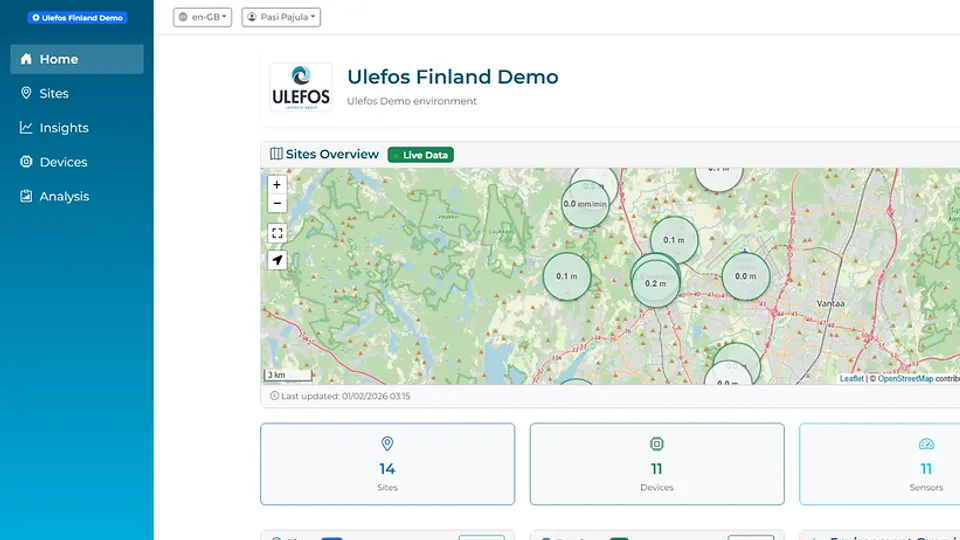Click the clock icon beside Last updated
This screenshot has height=540, width=960.
point(274,396)
